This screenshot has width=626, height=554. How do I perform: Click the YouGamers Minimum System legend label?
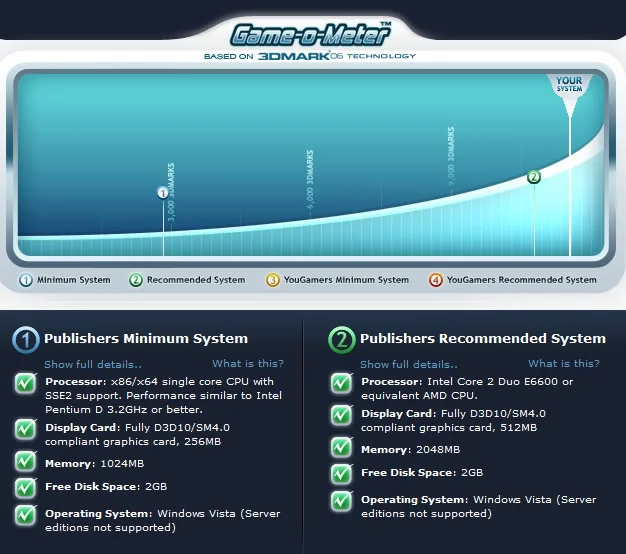tap(346, 280)
